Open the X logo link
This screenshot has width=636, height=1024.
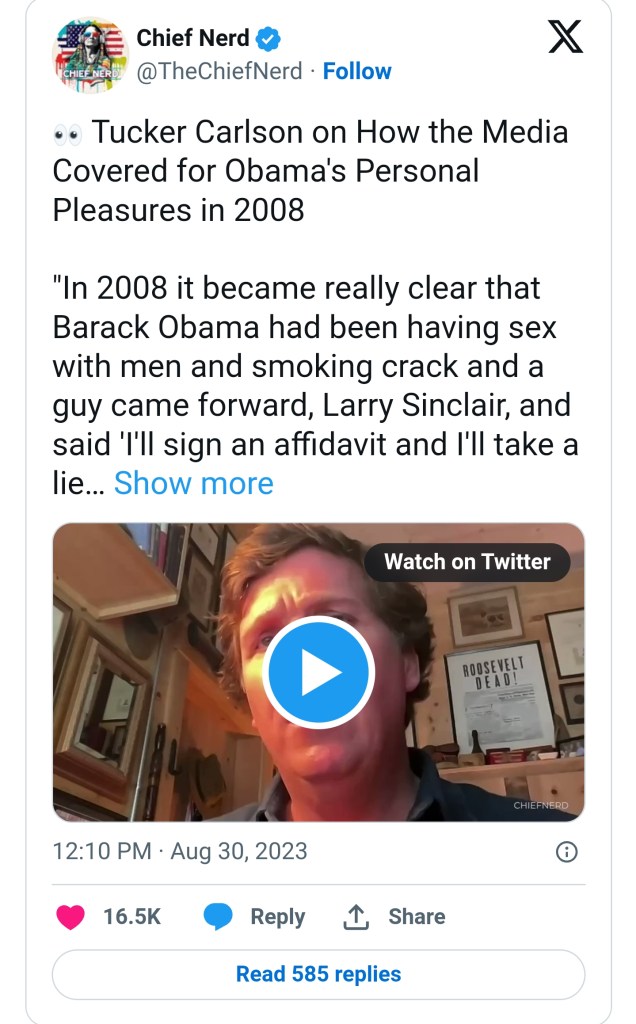tap(566, 38)
